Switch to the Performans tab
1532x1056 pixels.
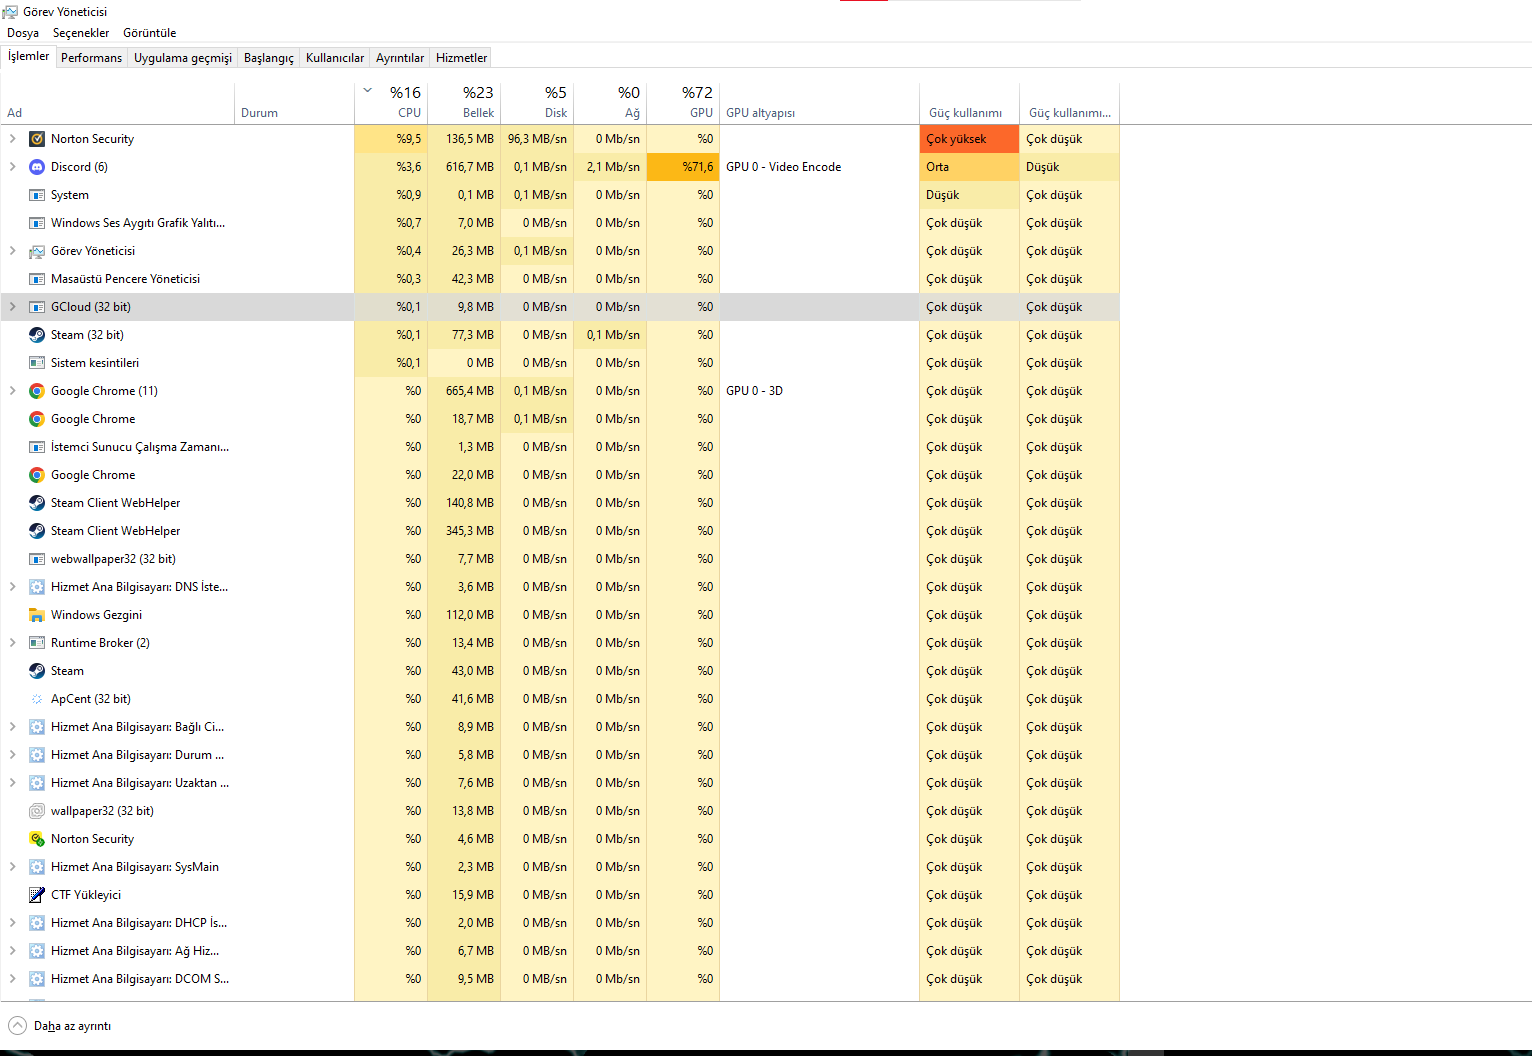click(91, 58)
